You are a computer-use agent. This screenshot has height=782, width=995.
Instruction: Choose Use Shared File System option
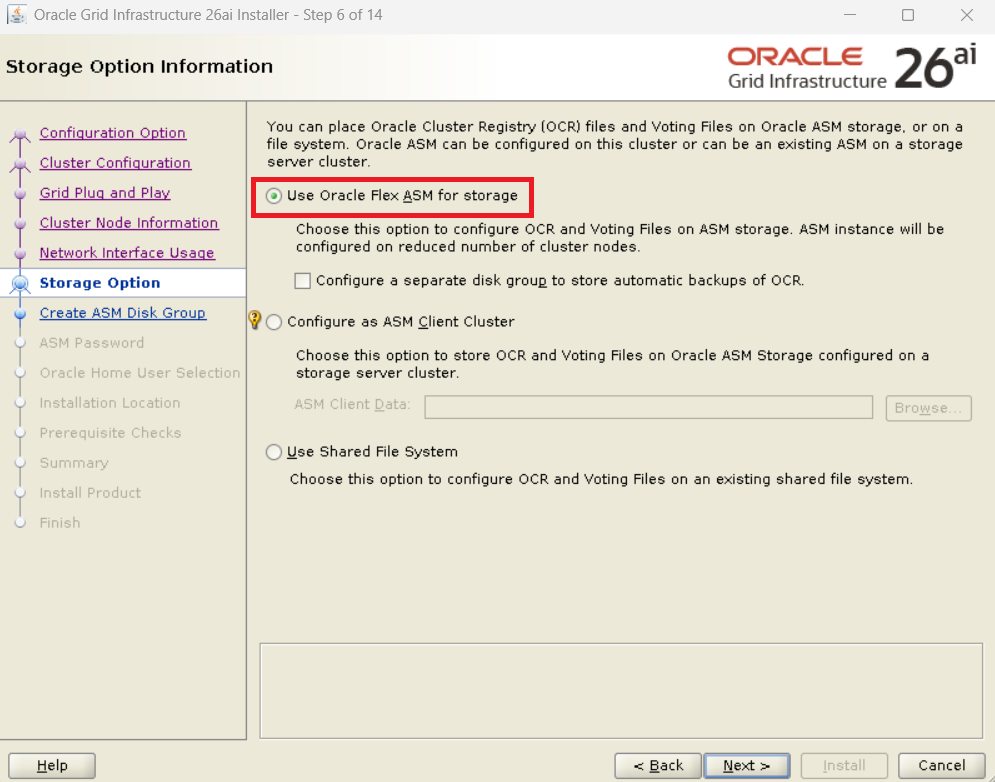[274, 452]
